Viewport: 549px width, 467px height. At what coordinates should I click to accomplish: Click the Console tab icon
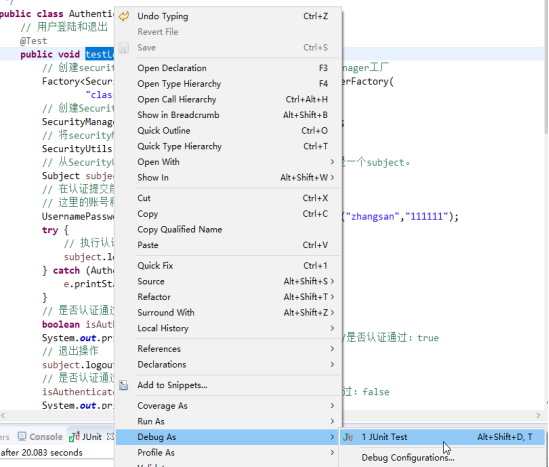click(x=22, y=437)
